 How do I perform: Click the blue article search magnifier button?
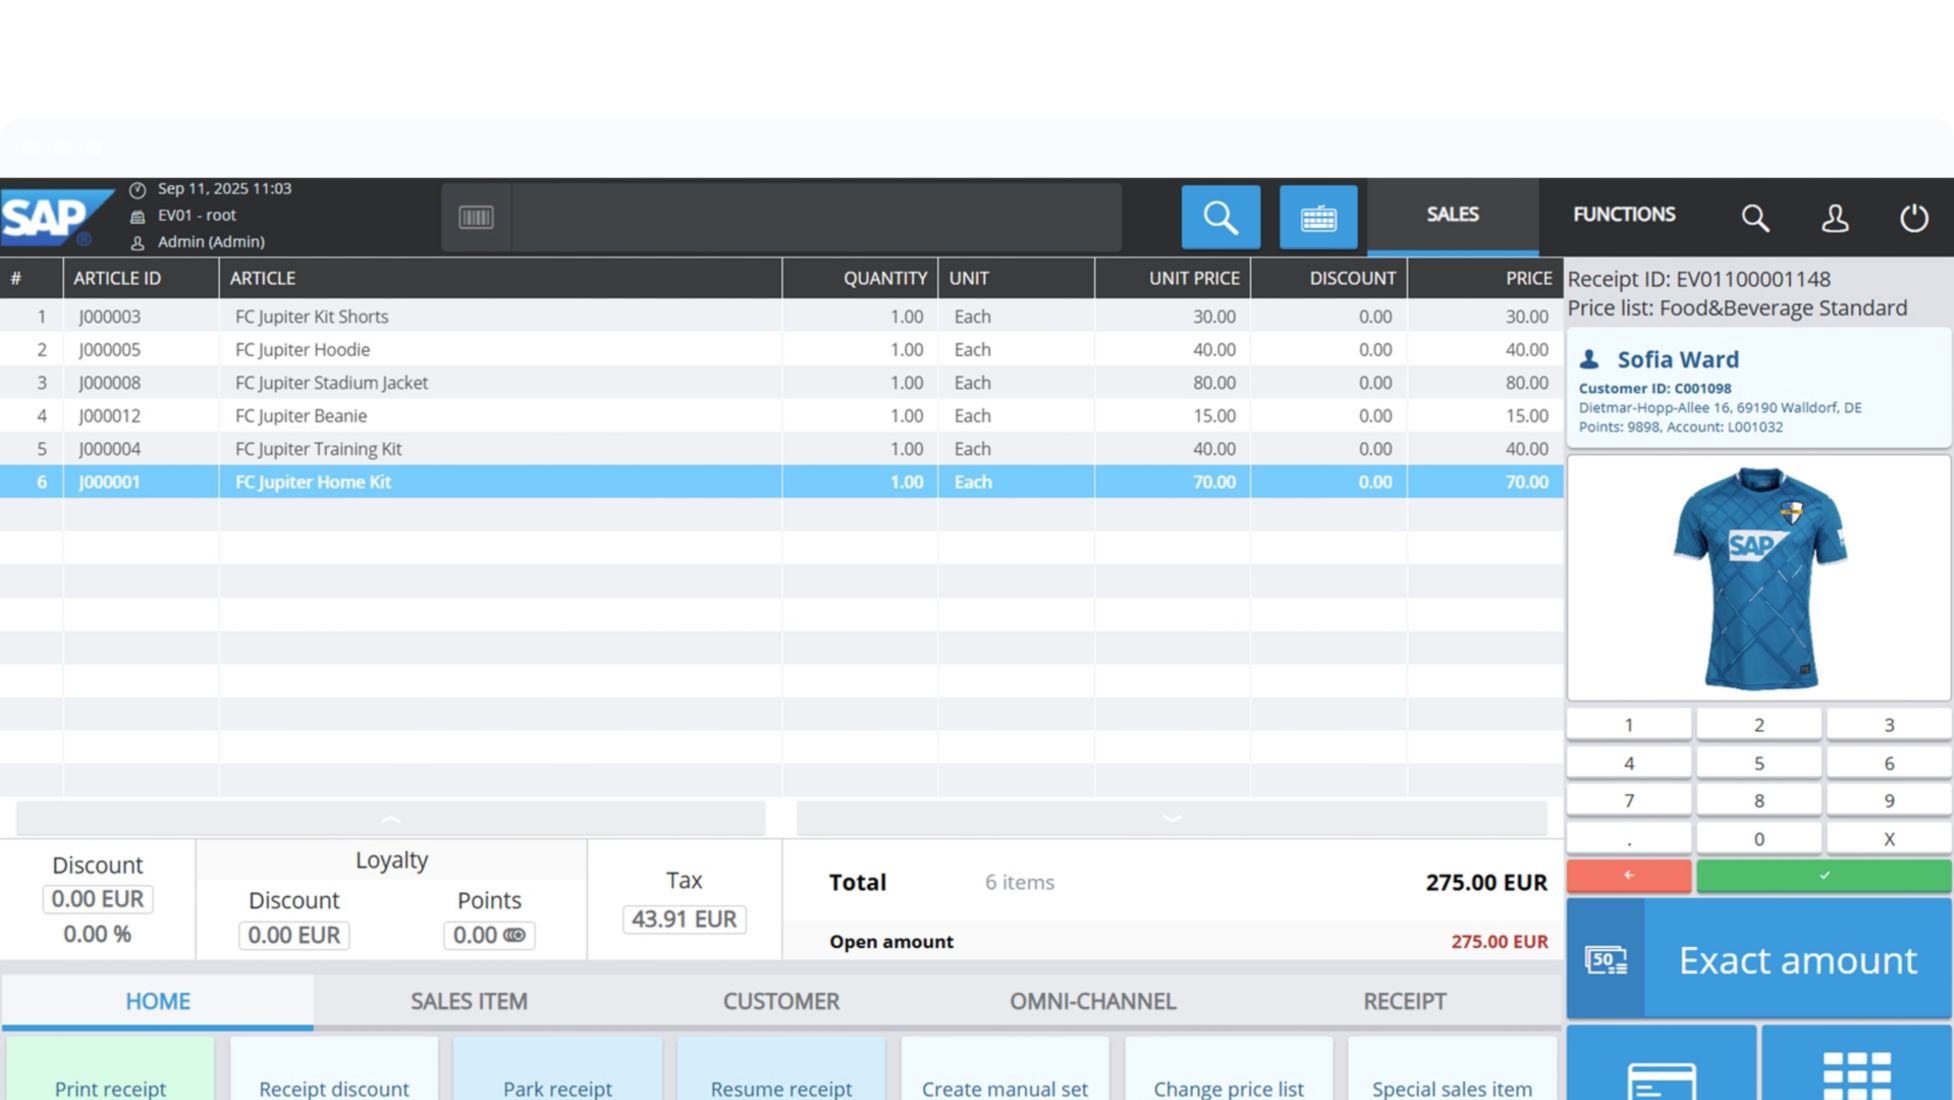click(x=1220, y=217)
